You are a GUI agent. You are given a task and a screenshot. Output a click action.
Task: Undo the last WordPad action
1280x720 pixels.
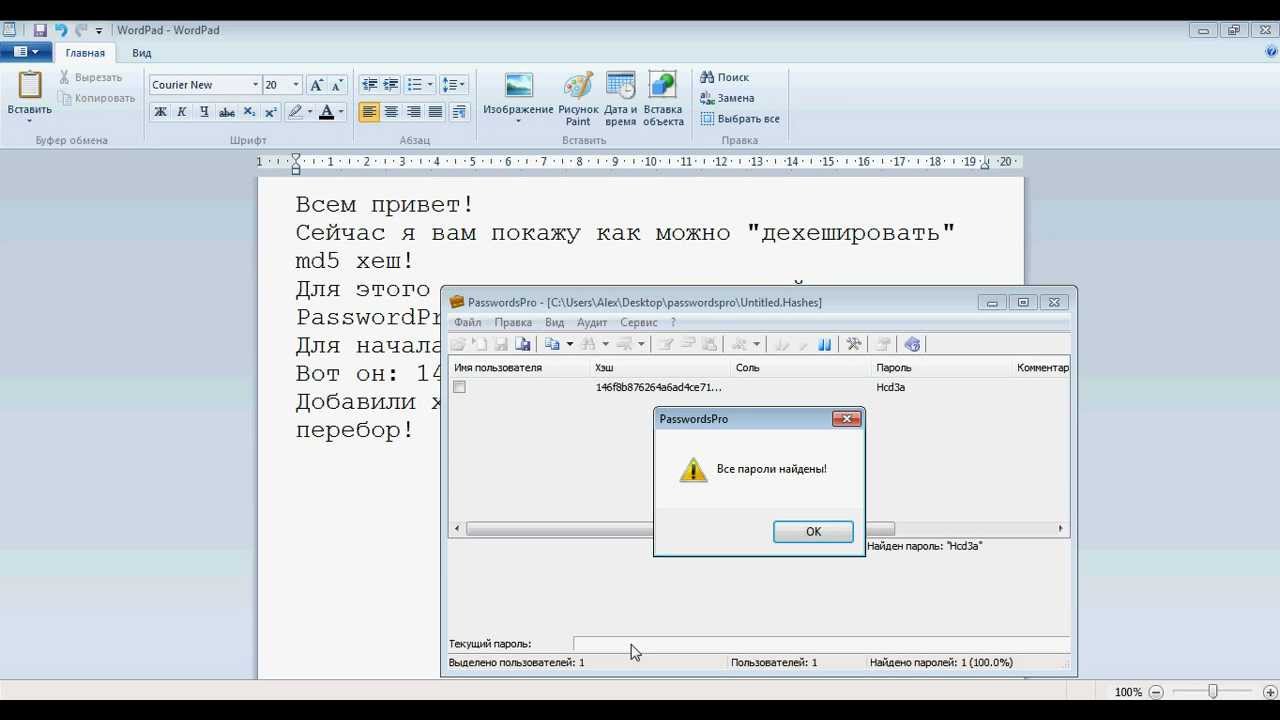pyautogui.click(x=60, y=30)
